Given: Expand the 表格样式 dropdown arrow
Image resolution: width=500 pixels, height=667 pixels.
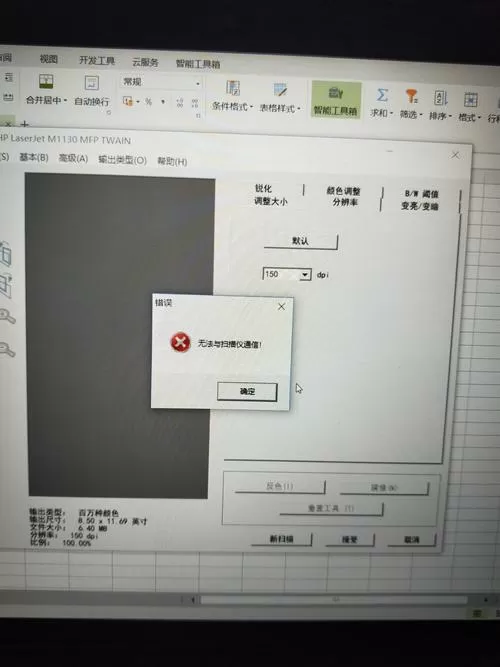Looking at the screenshot, I should (299, 108).
